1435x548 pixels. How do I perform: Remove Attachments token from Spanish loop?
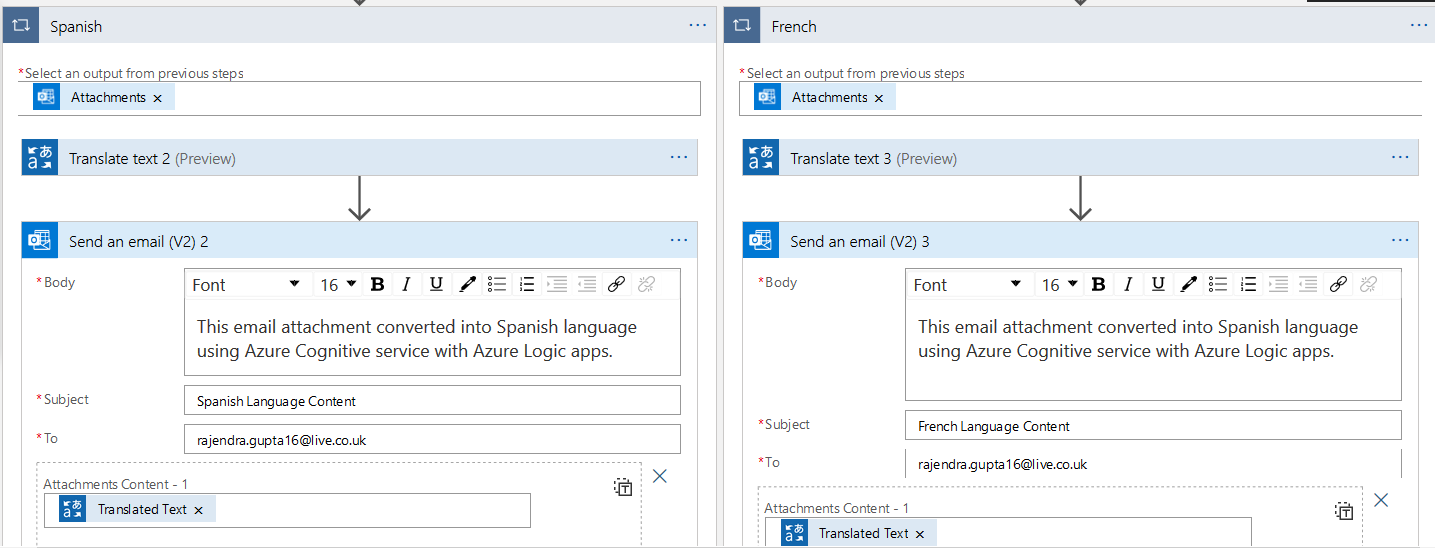(x=157, y=98)
